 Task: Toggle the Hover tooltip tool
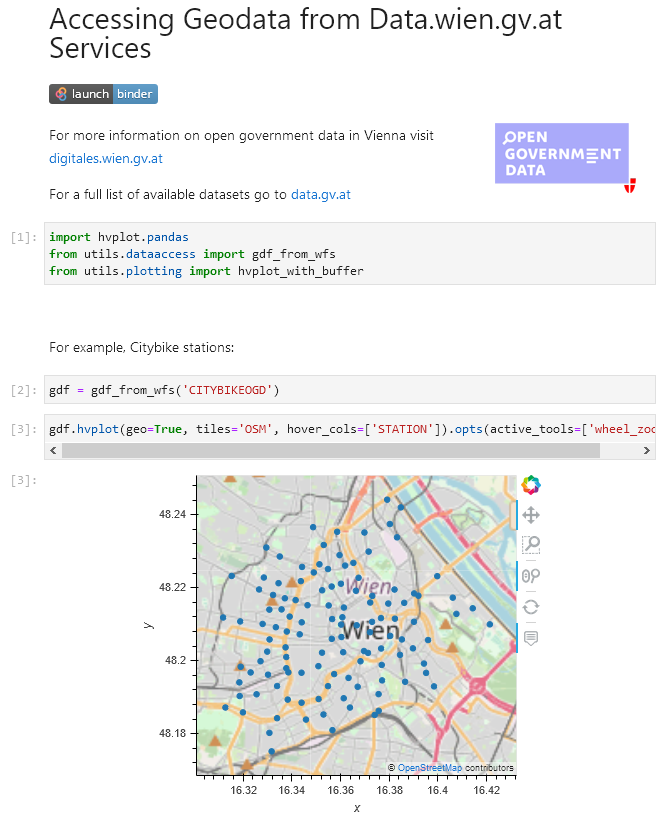531,637
